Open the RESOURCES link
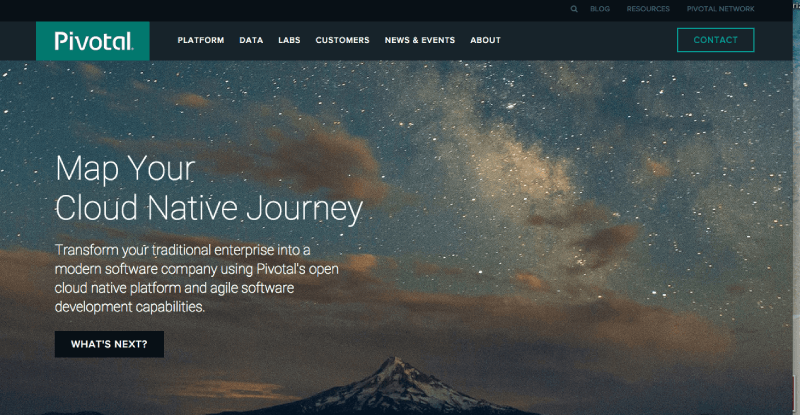Screen dimensions: 800x415 coord(648,9)
